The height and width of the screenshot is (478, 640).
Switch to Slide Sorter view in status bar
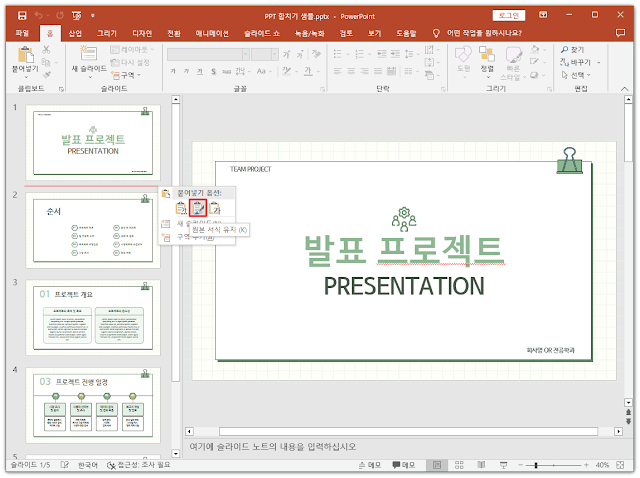459,465
